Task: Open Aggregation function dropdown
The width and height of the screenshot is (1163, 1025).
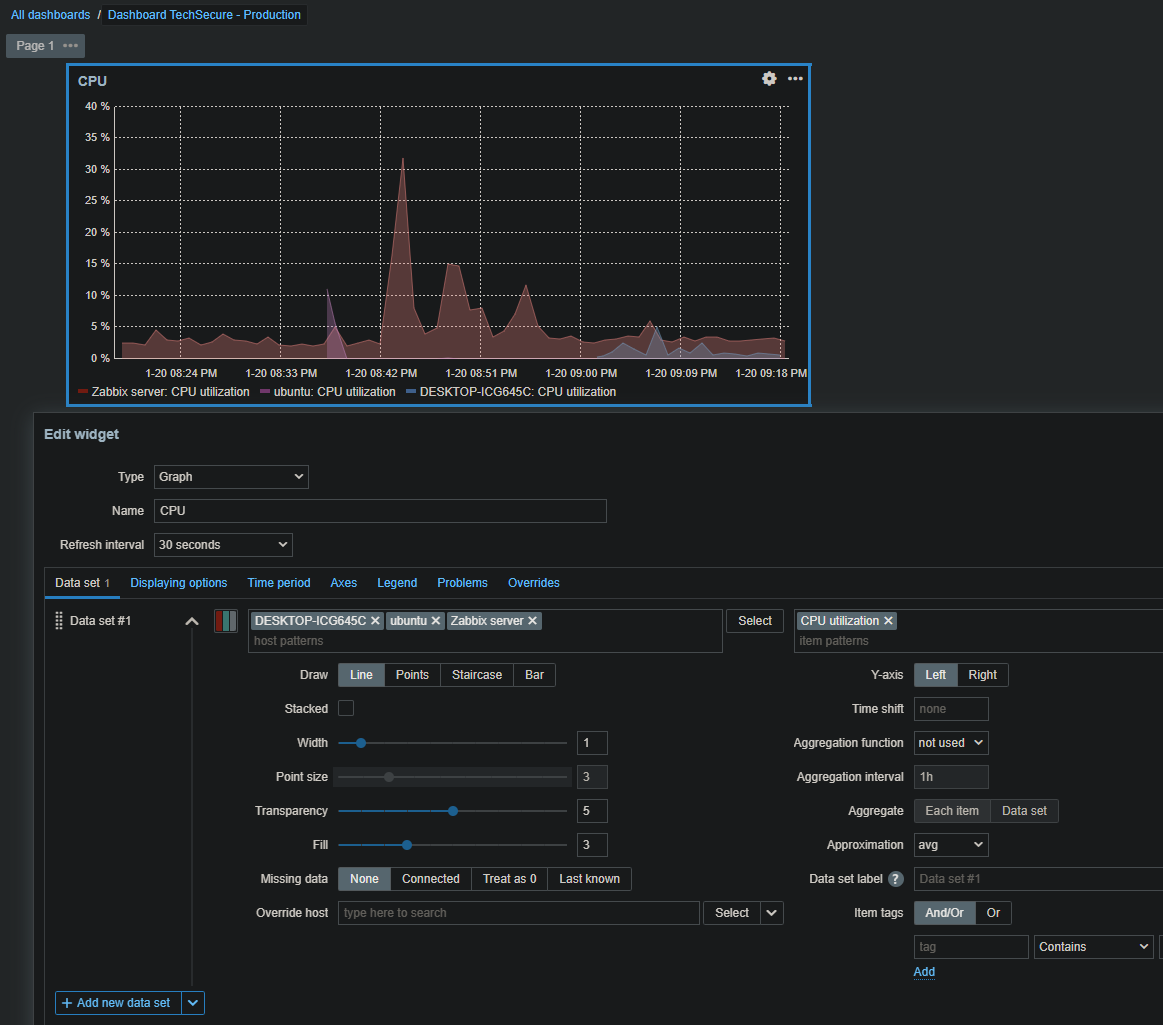Action: 951,743
